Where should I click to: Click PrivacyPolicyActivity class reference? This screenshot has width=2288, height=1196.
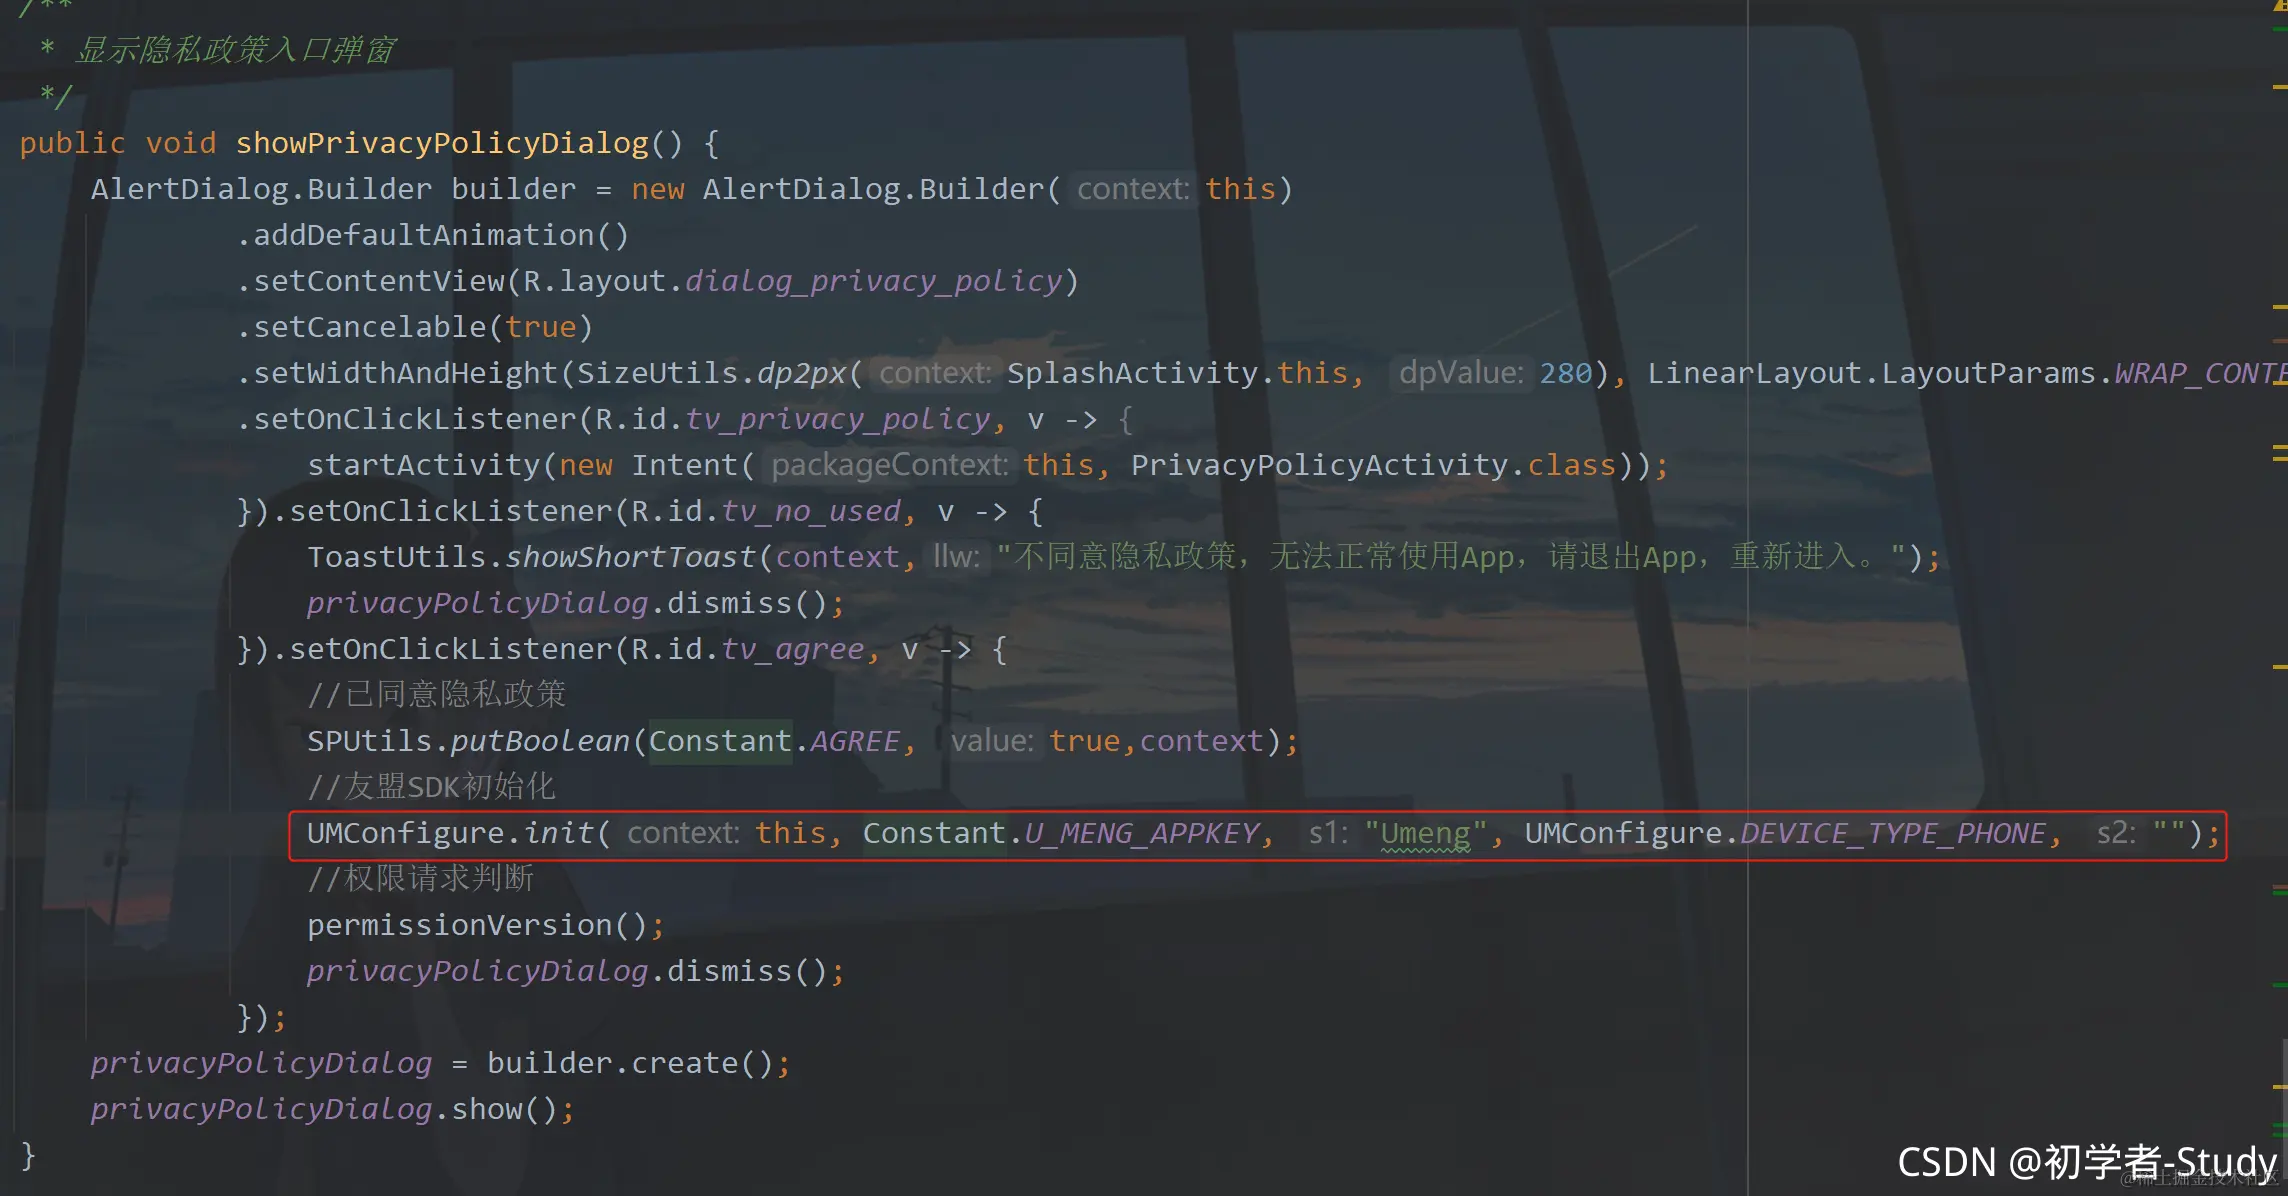[1318, 465]
